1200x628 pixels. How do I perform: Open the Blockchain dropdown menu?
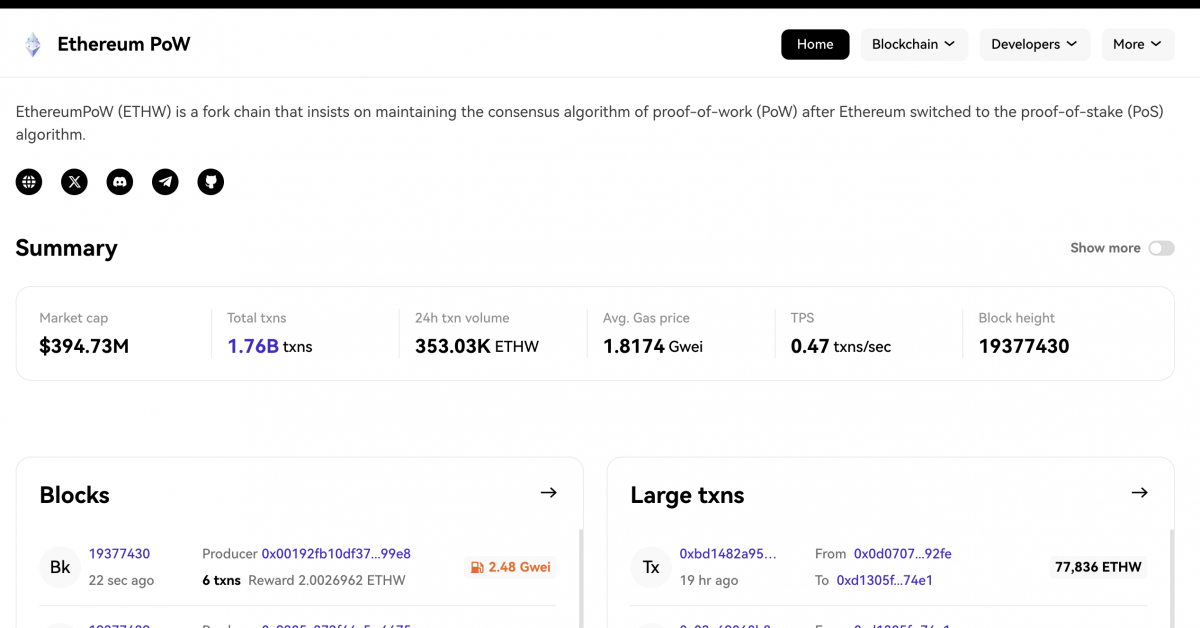click(x=913, y=44)
